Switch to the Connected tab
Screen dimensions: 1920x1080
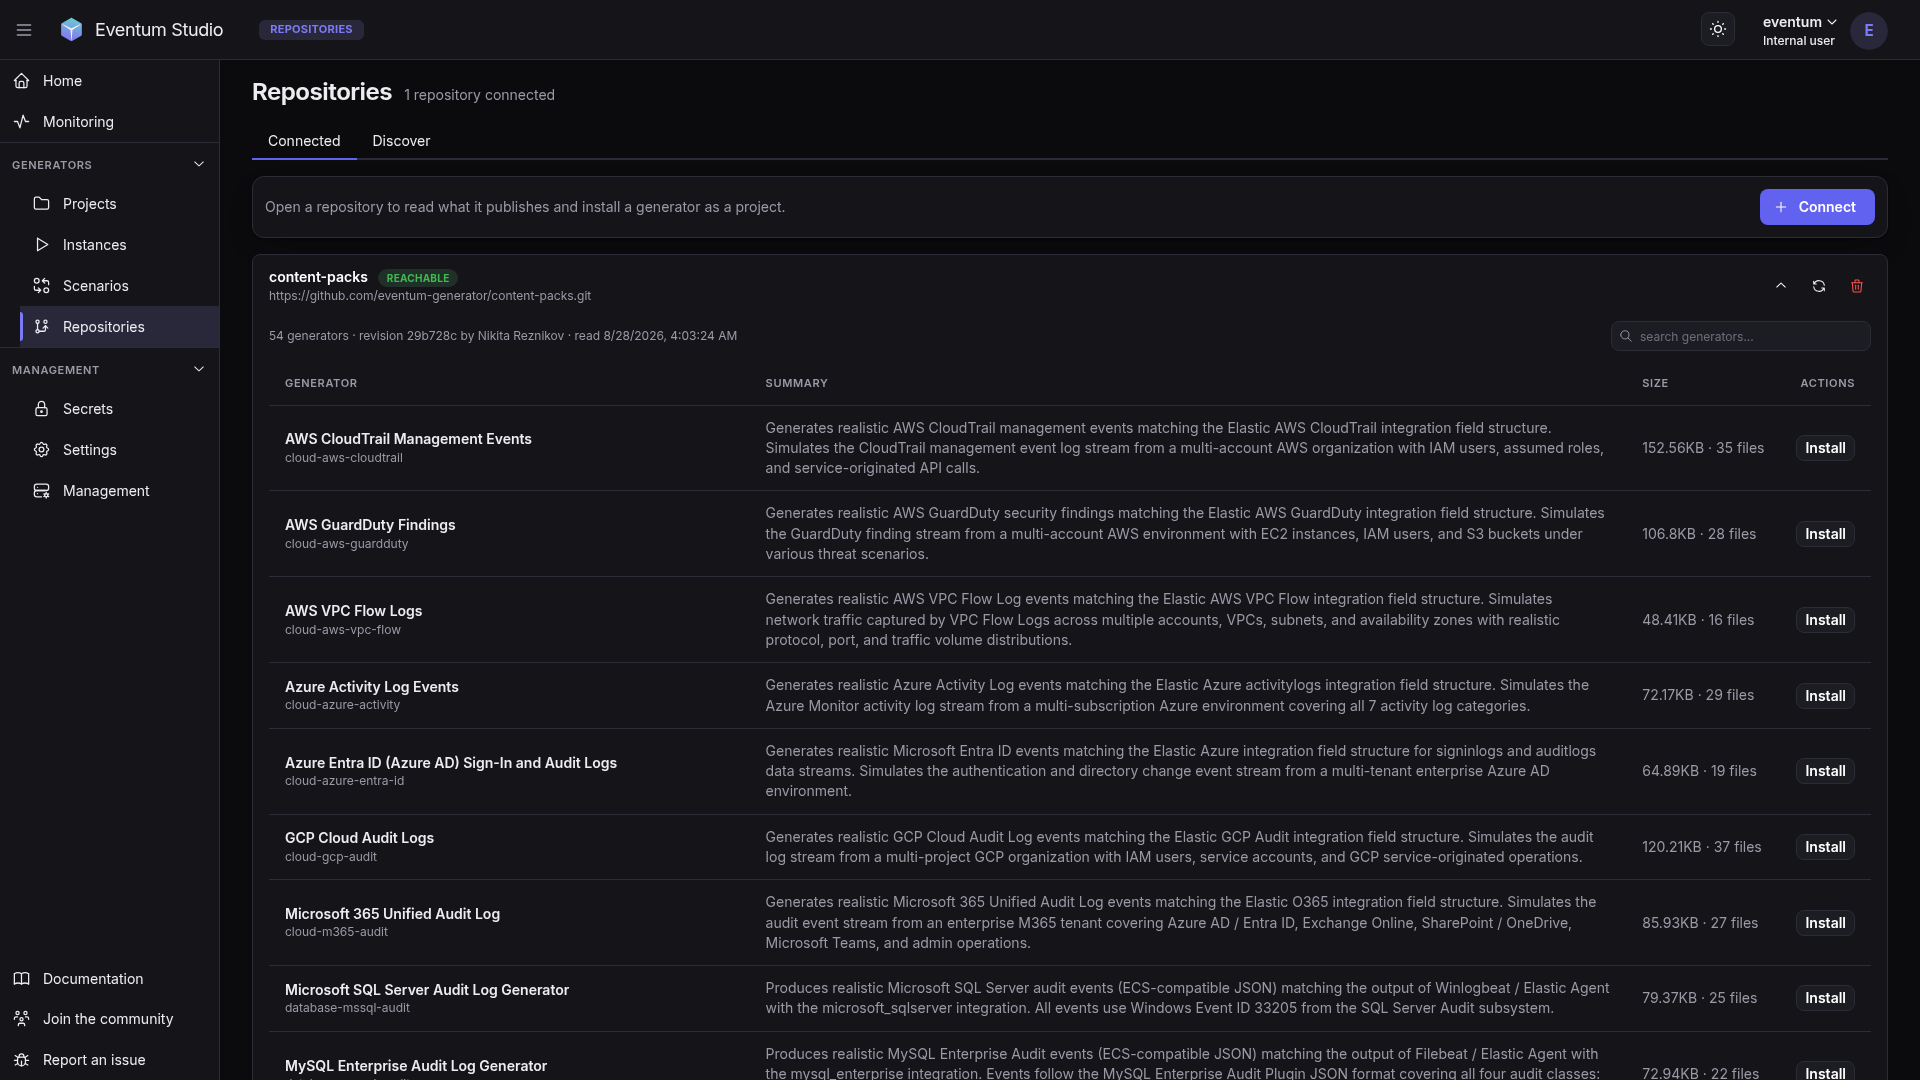tap(304, 141)
